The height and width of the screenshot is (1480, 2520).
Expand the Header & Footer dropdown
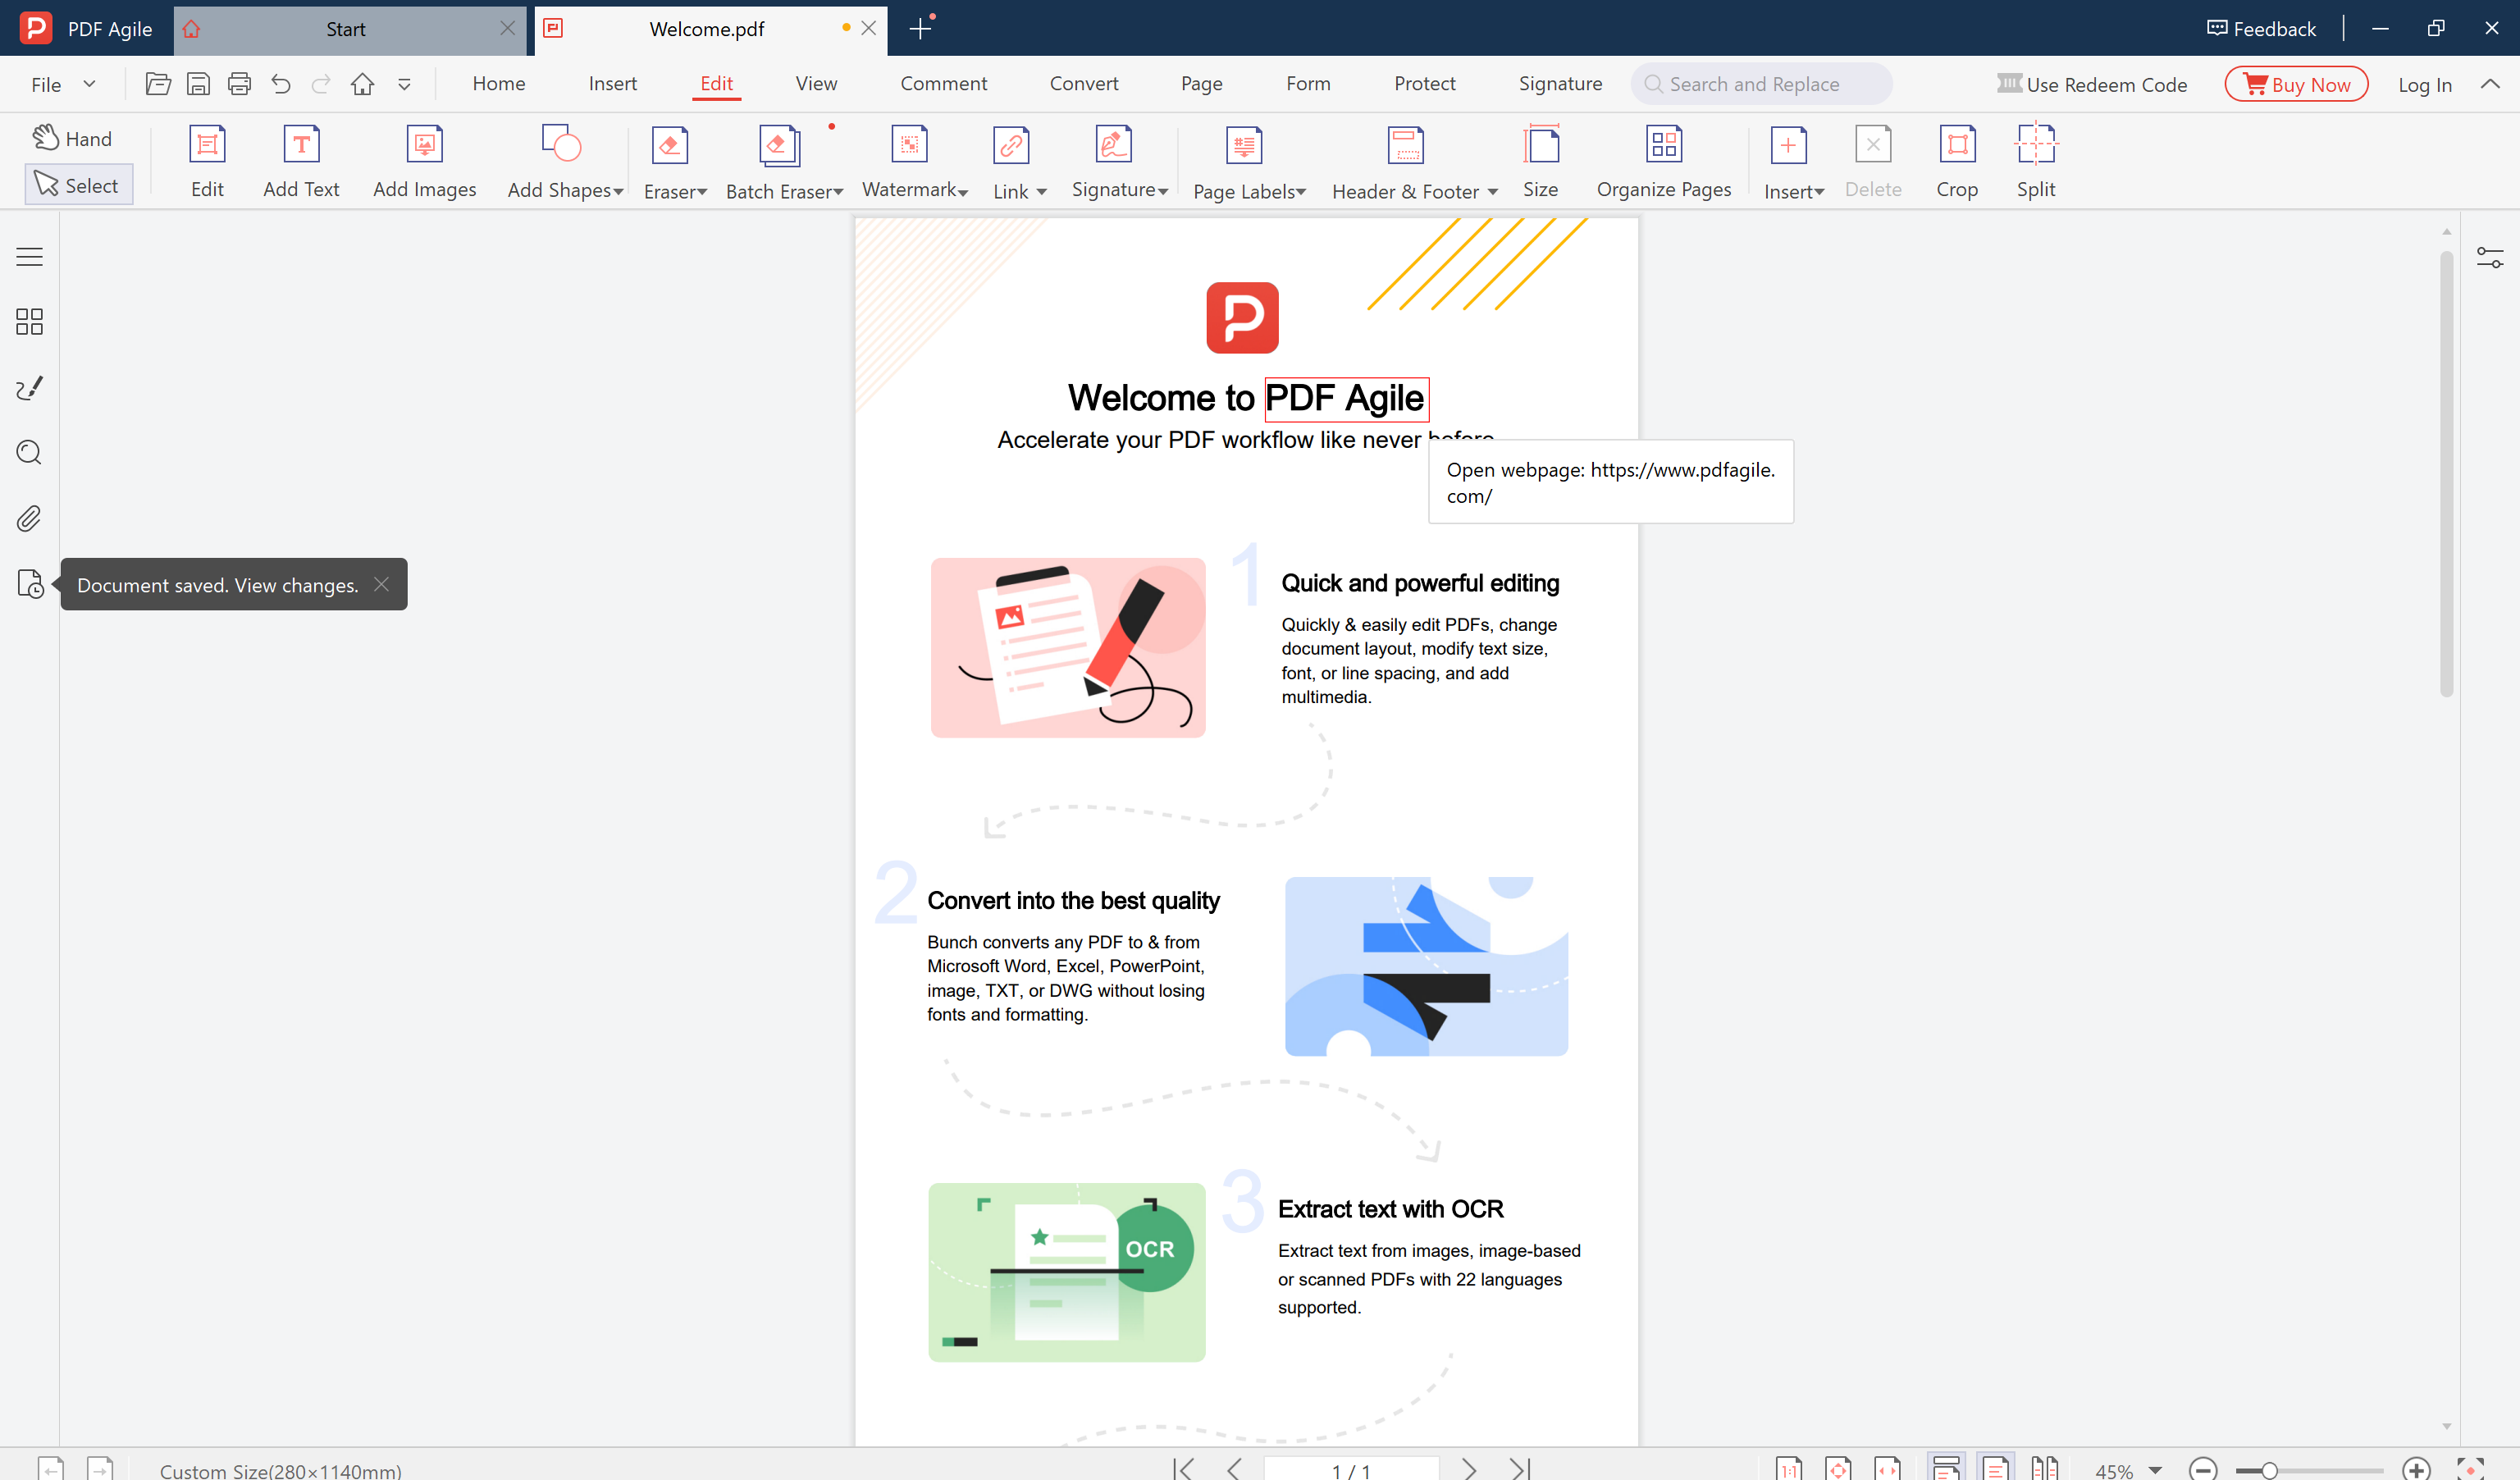(x=1492, y=191)
